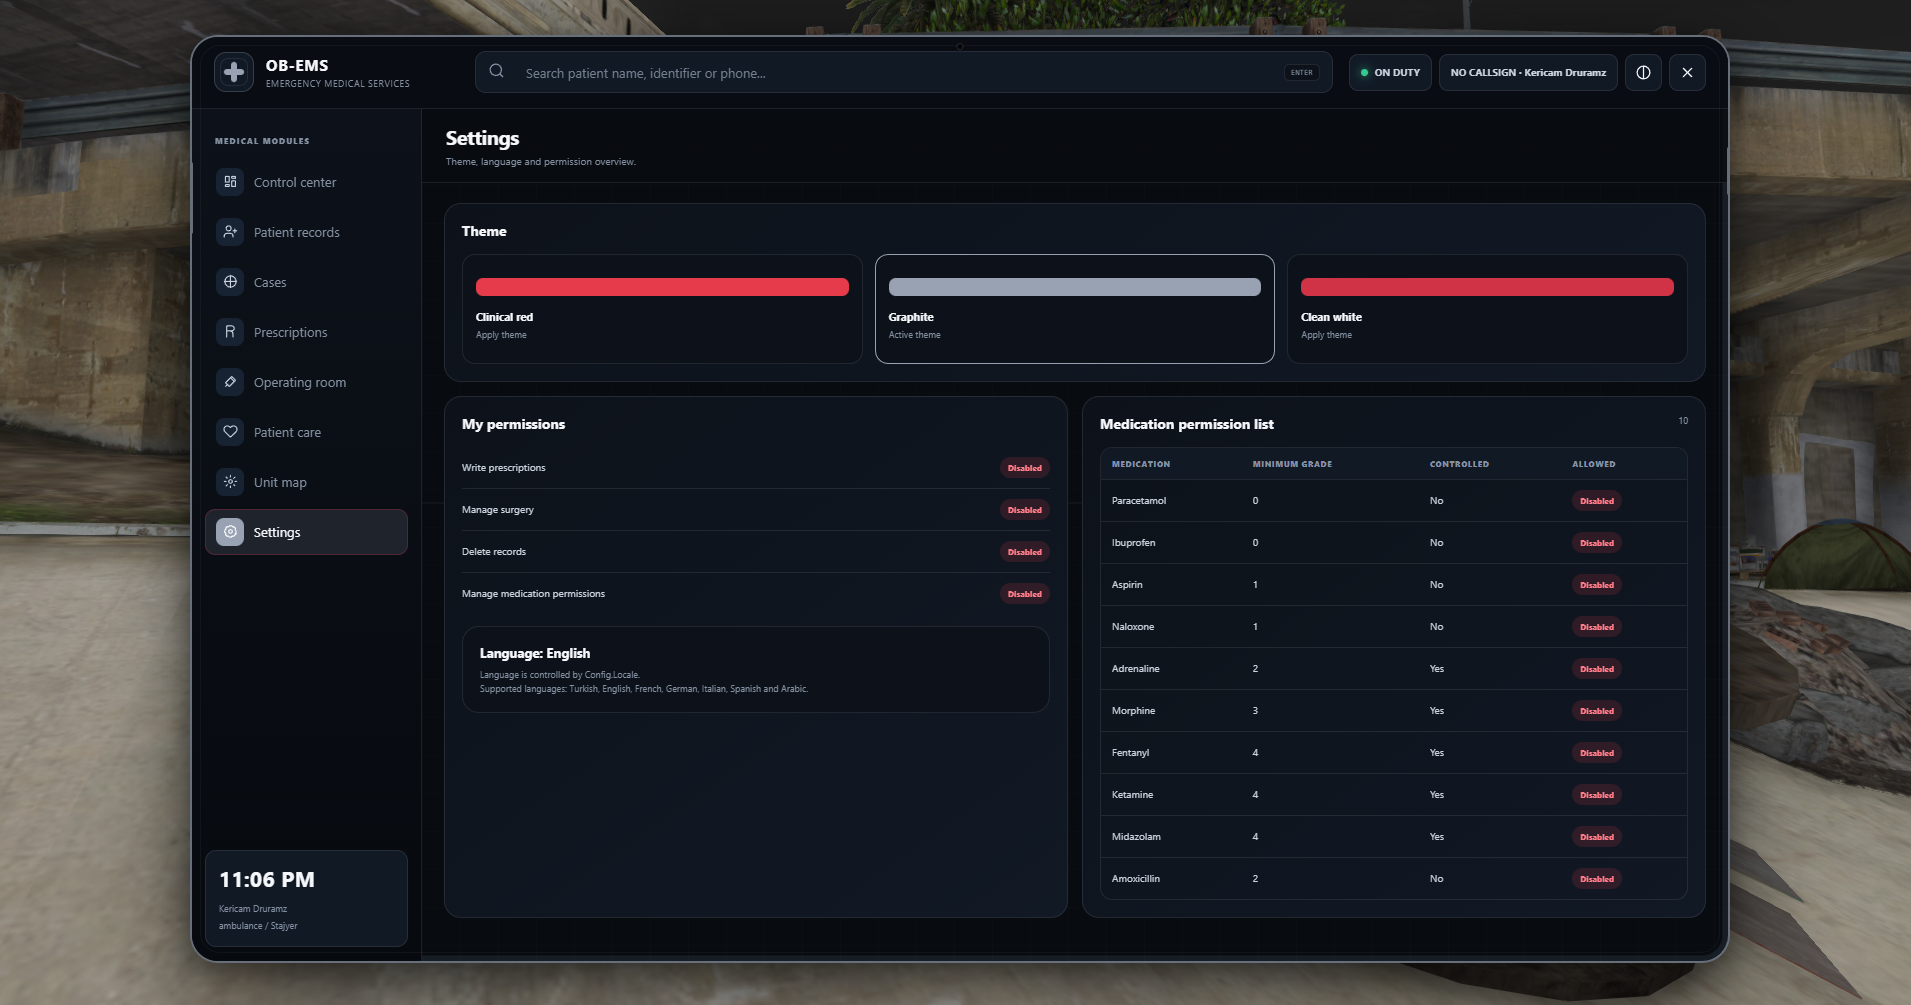This screenshot has width=1911, height=1005.
Task: Open Unit map sidebar icon
Action: 230,482
